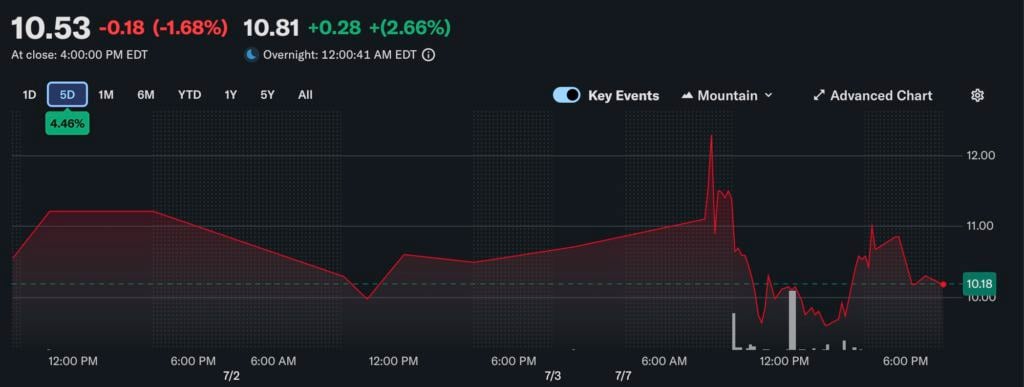Choose the 1Y range
Viewport: 1024px width, 387px height.
coord(231,95)
